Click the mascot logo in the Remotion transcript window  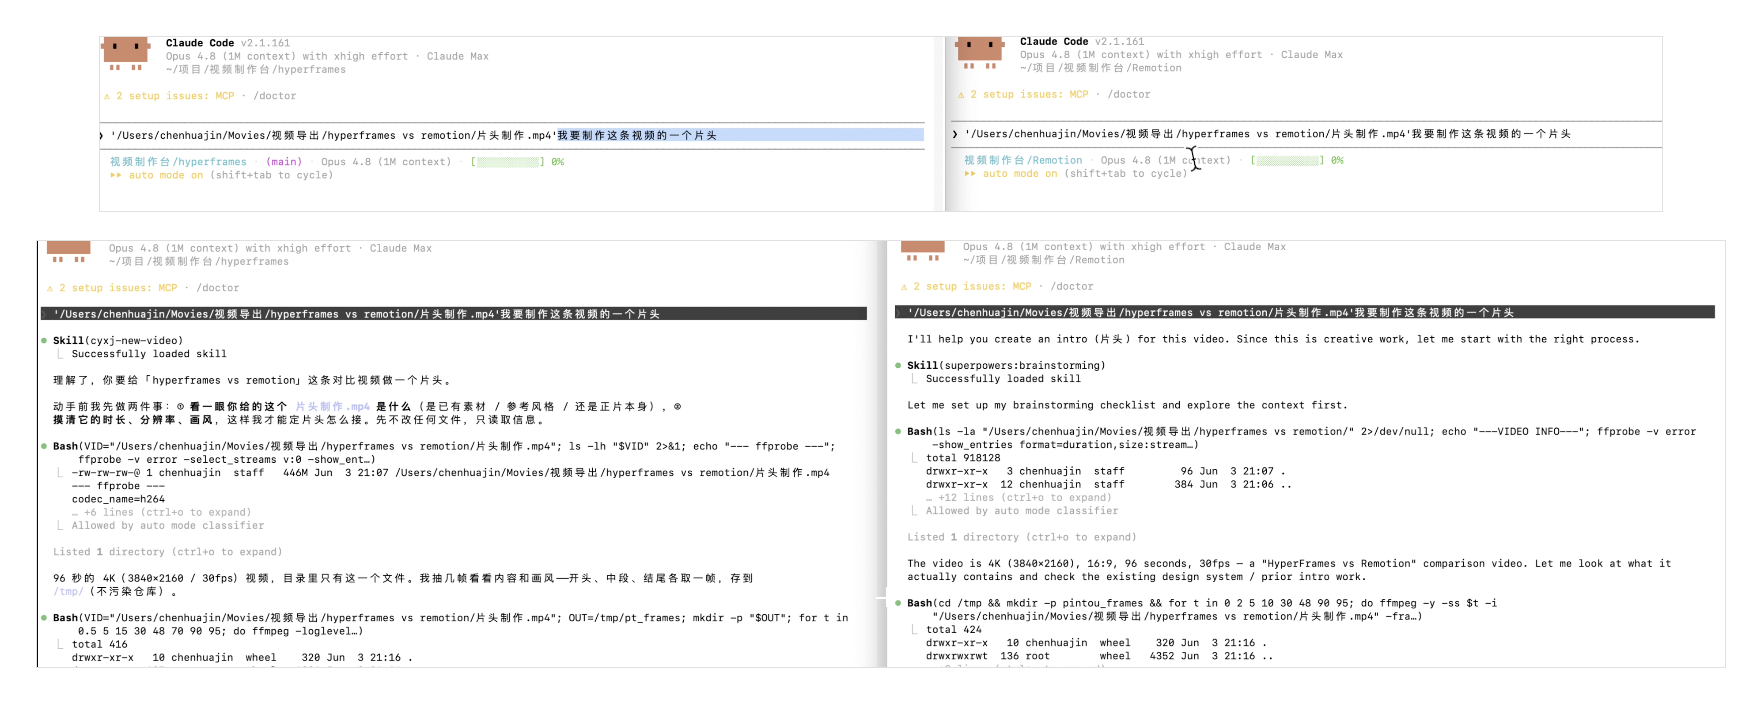pyautogui.click(x=923, y=250)
